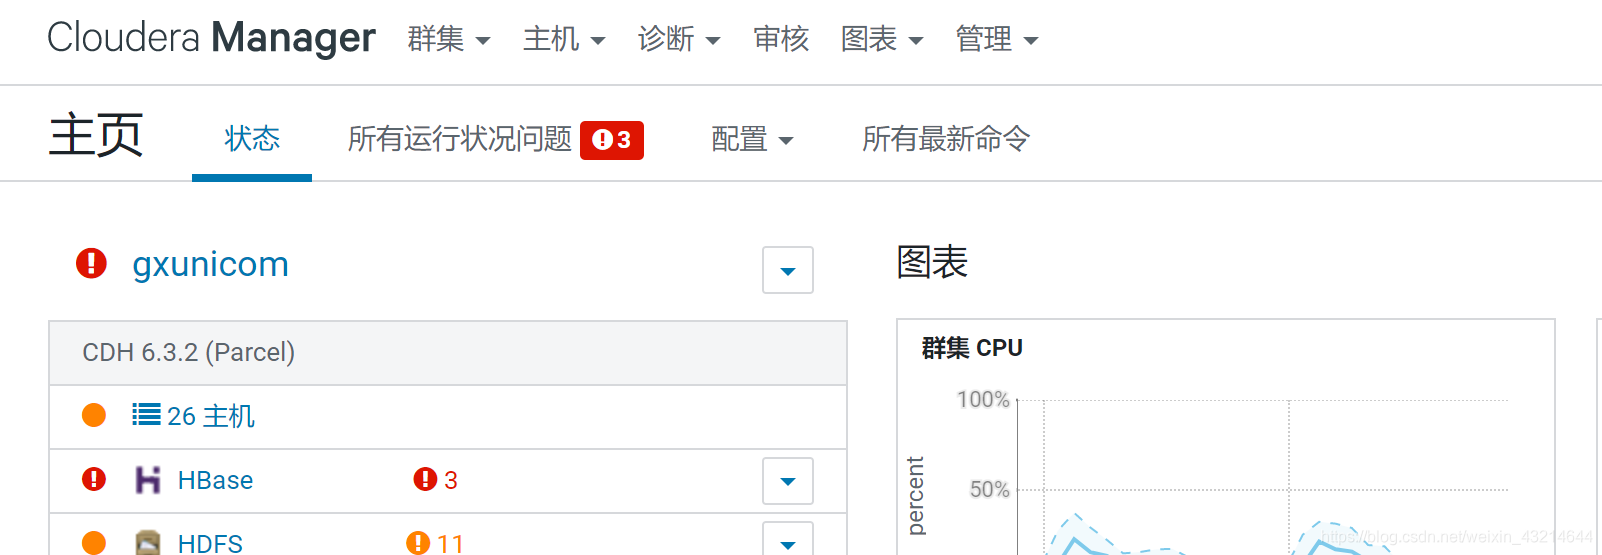The height and width of the screenshot is (555, 1602).
Task: Click the HBase service logo icon
Action: click(148, 480)
